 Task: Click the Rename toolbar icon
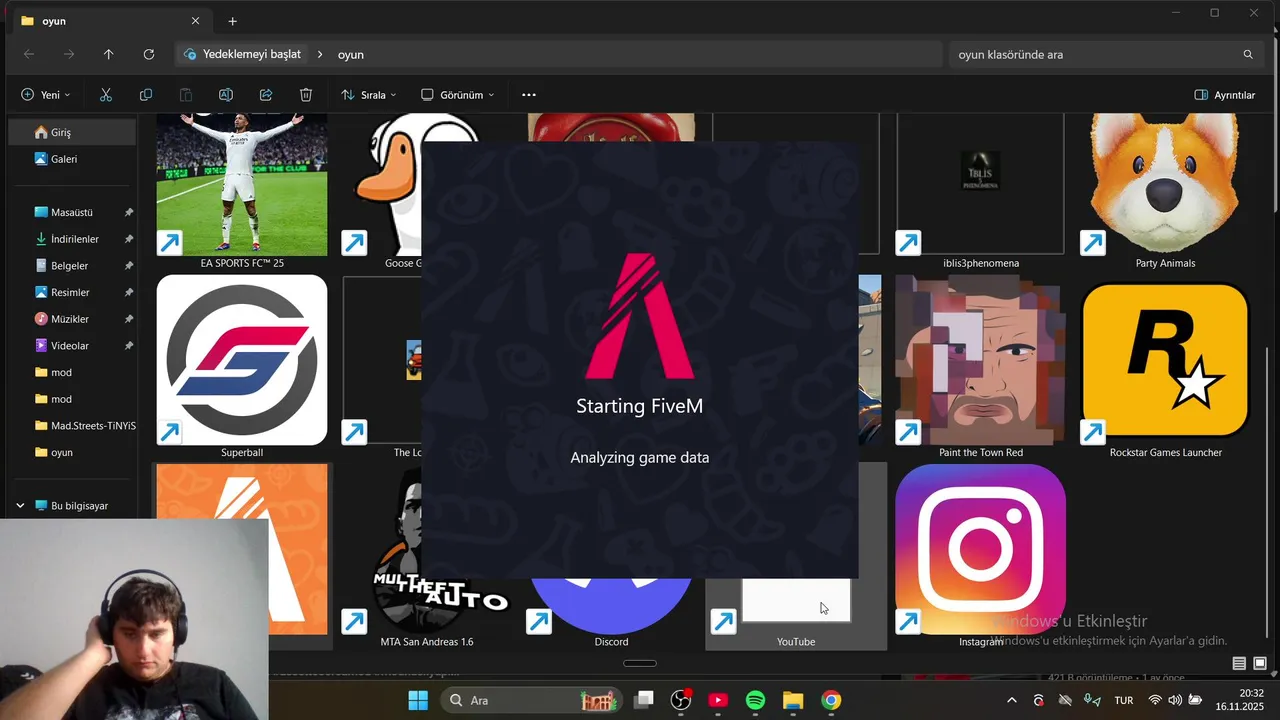[226, 95]
